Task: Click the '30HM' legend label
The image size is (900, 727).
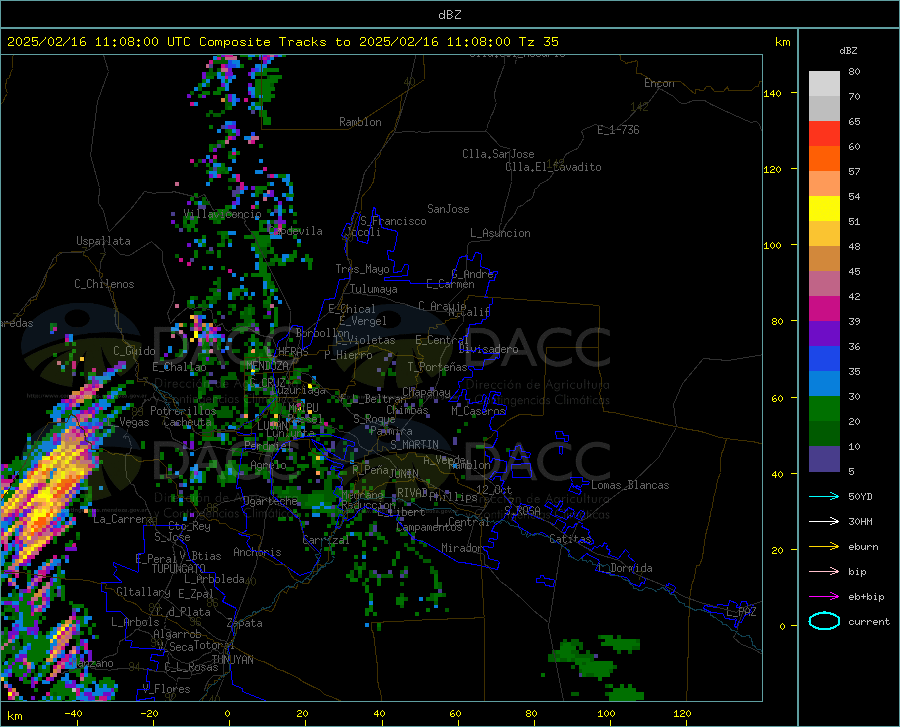Action: click(860, 522)
